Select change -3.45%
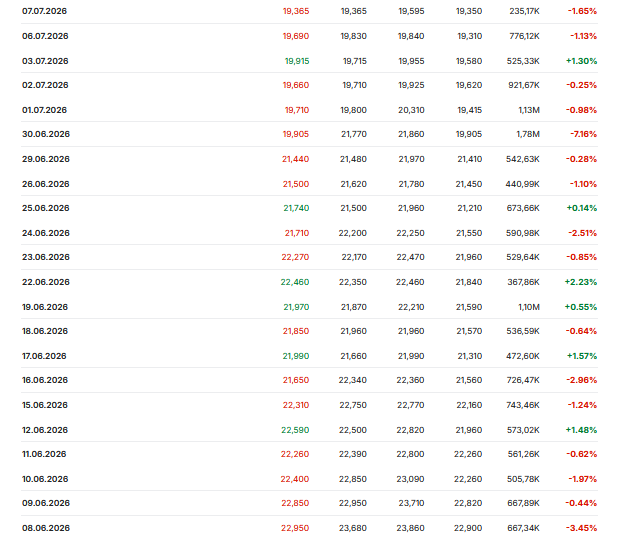This screenshot has height=543, width=618. (582, 528)
